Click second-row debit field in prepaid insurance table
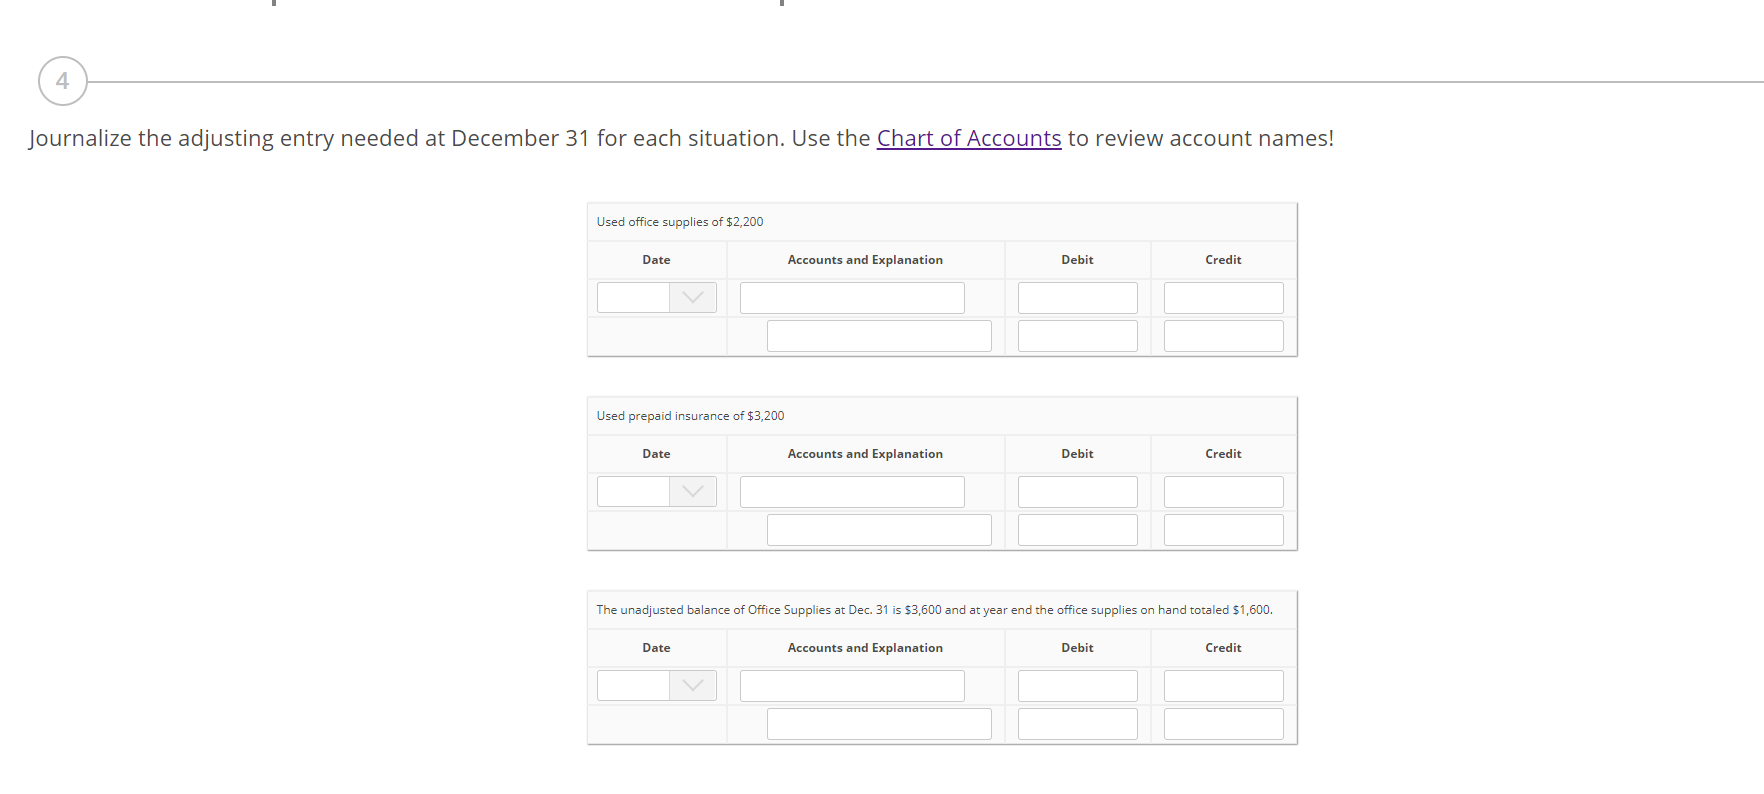Viewport: 1764px width, 794px height. [1078, 530]
